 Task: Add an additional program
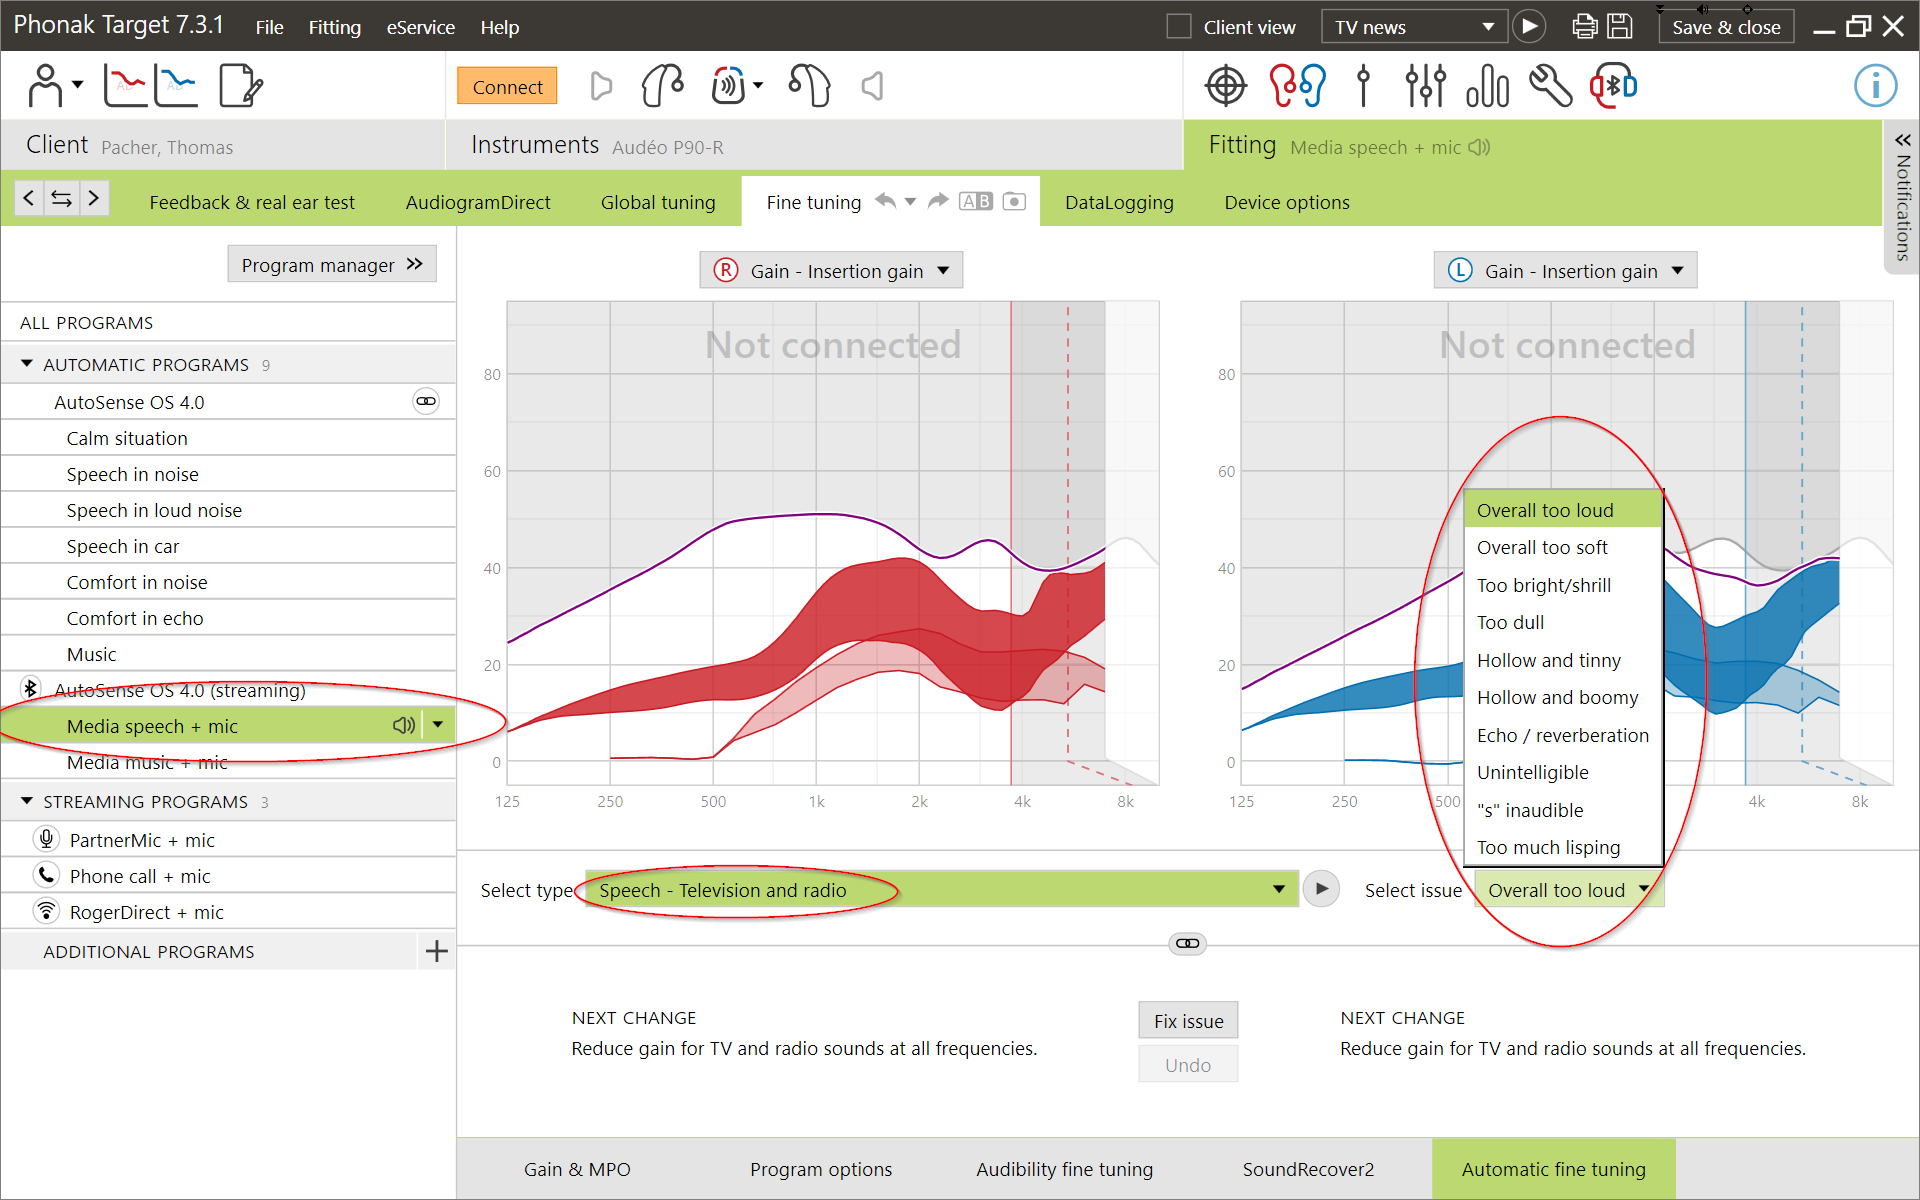pyautogui.click(x=436, y=951)
